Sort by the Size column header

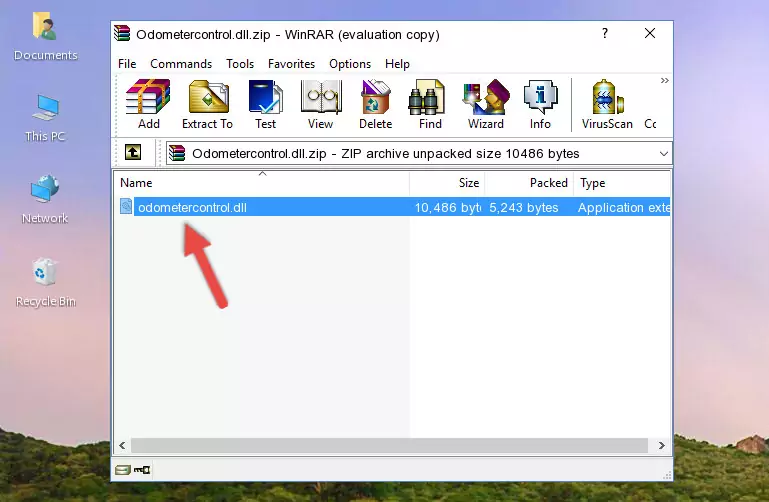coord(447,183)
